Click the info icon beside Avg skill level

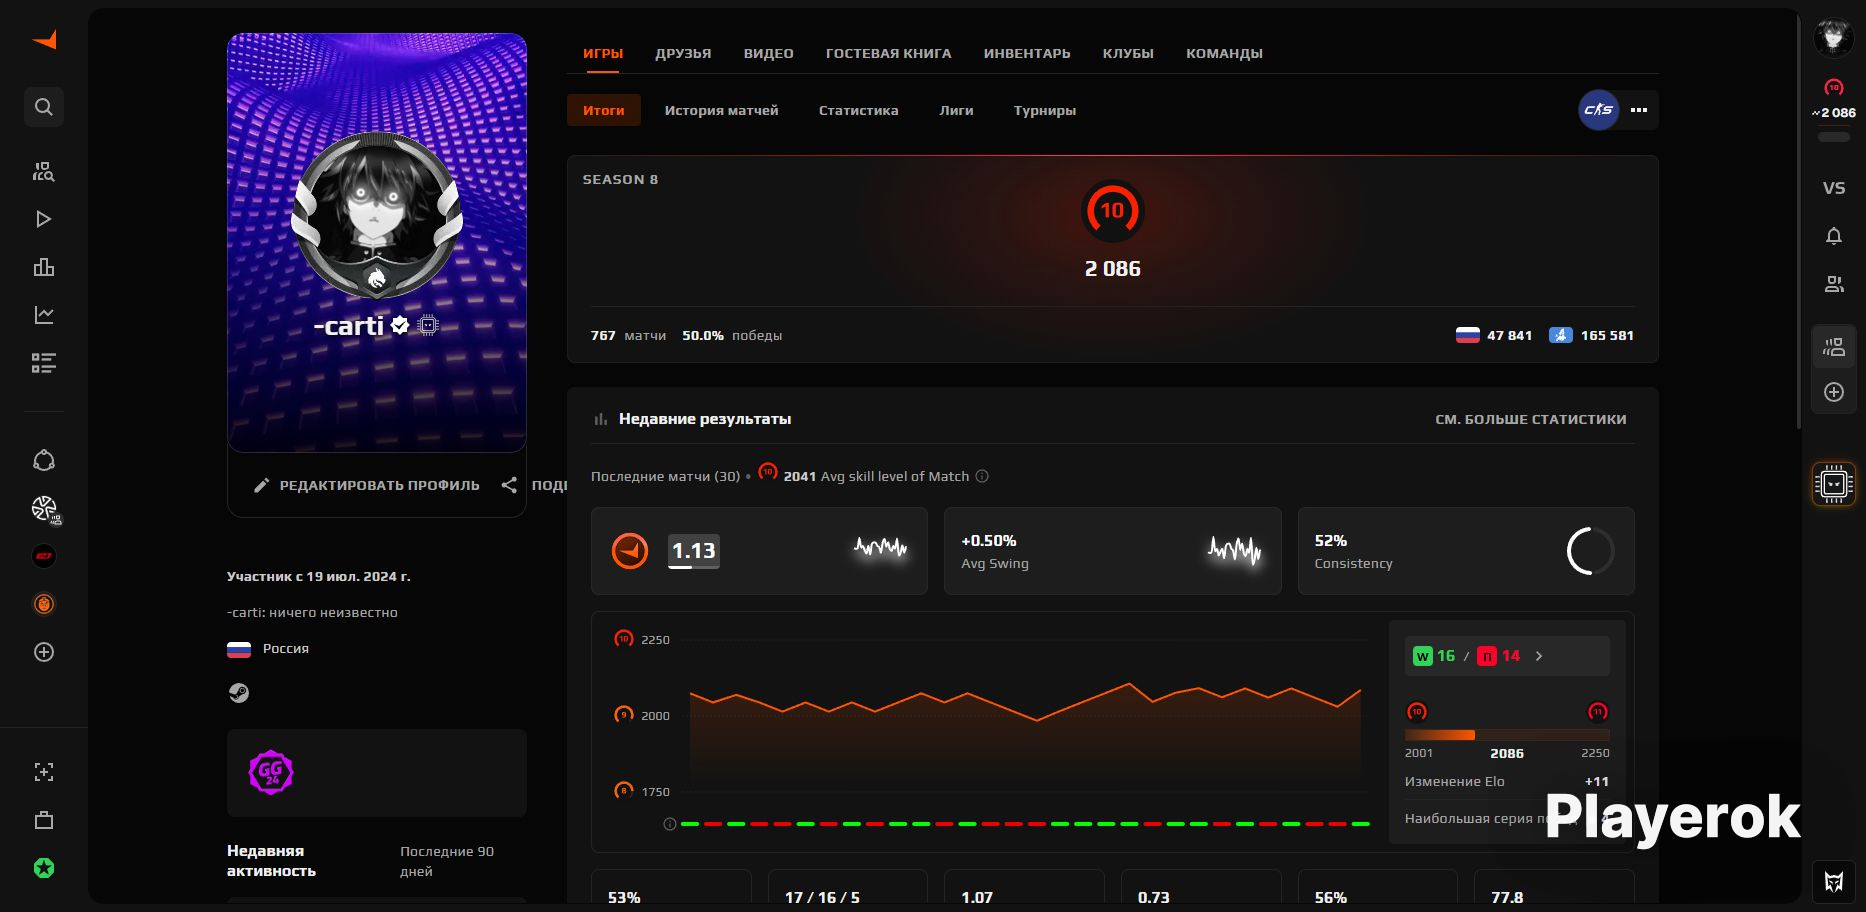pos(982,476)
